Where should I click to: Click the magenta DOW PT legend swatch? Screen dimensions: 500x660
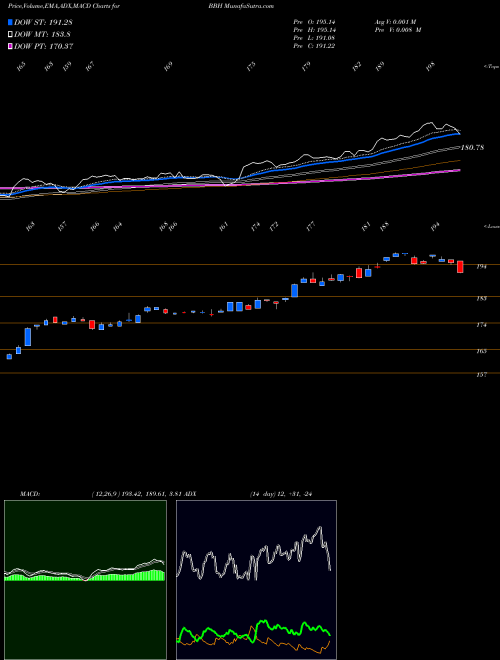pos(10,46)
